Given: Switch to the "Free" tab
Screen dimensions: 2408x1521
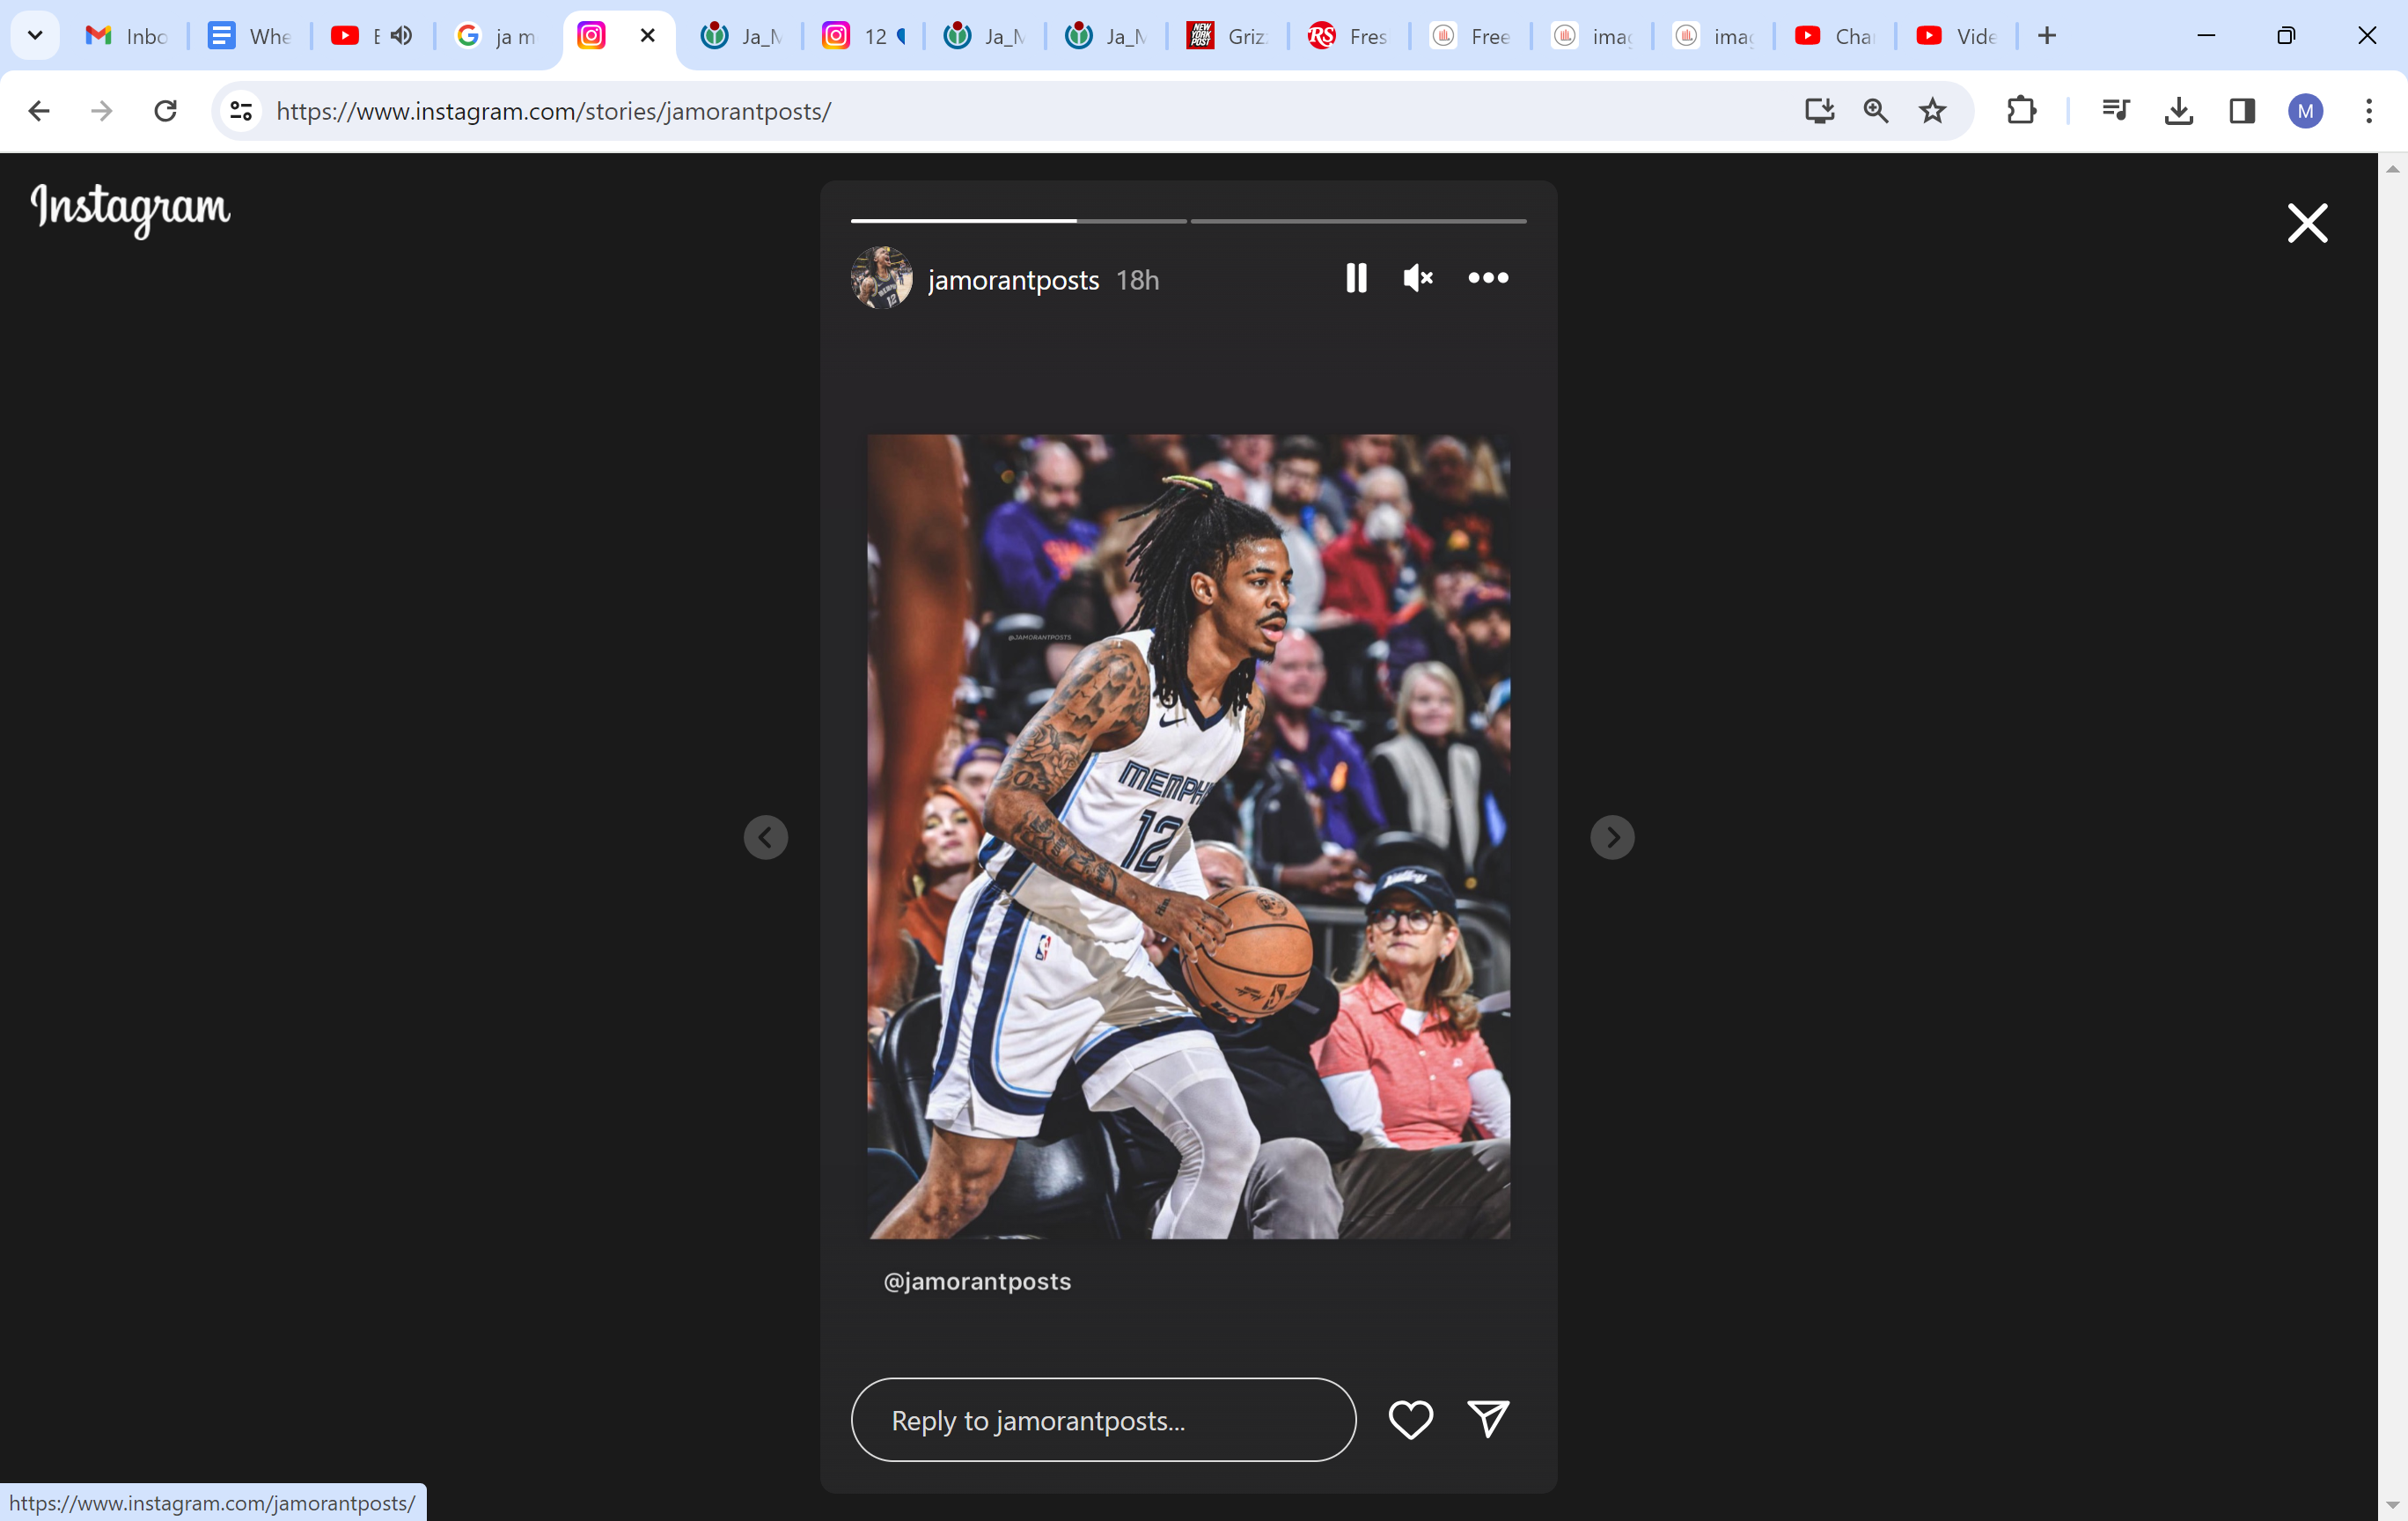Looking at the screenshot, I should [1470, 36].
